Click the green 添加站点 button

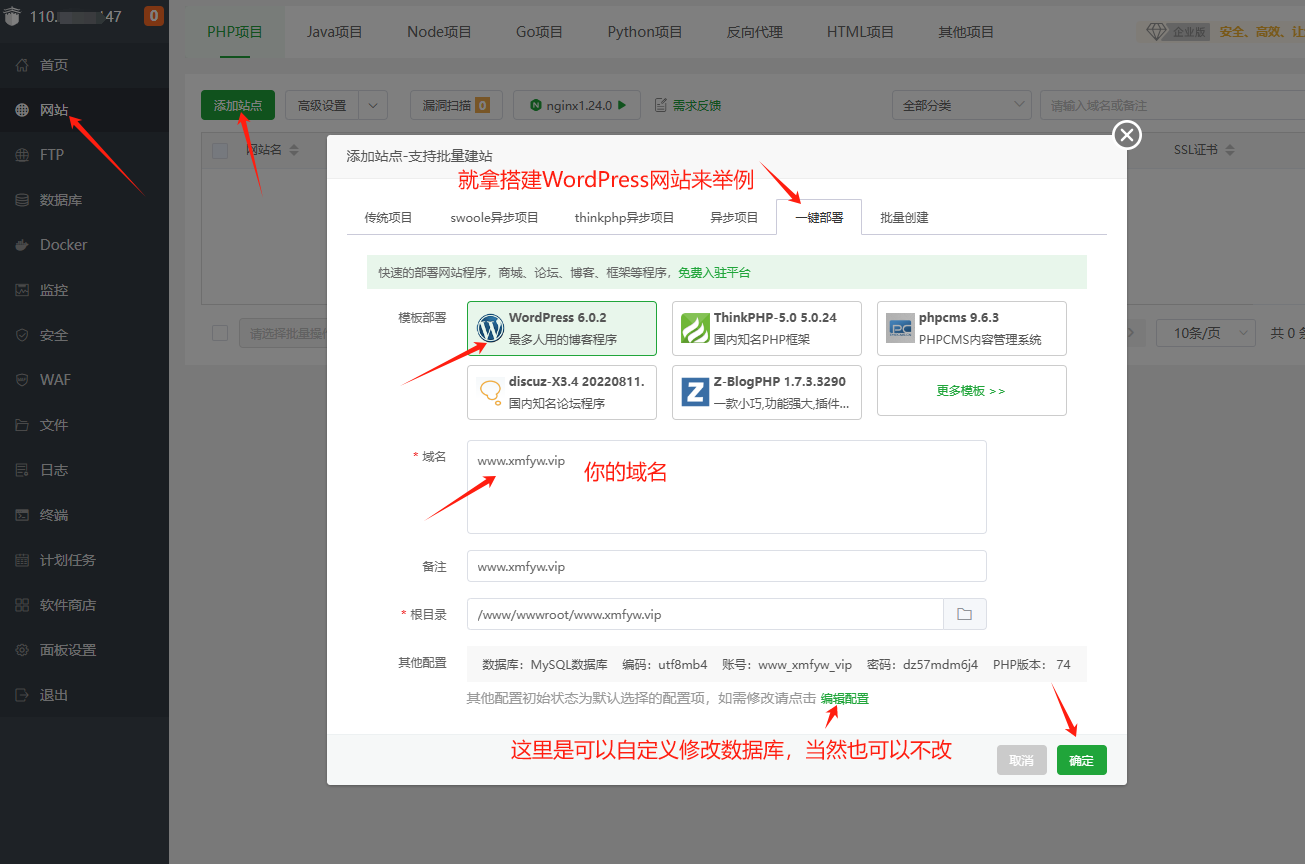coord(238,105)
